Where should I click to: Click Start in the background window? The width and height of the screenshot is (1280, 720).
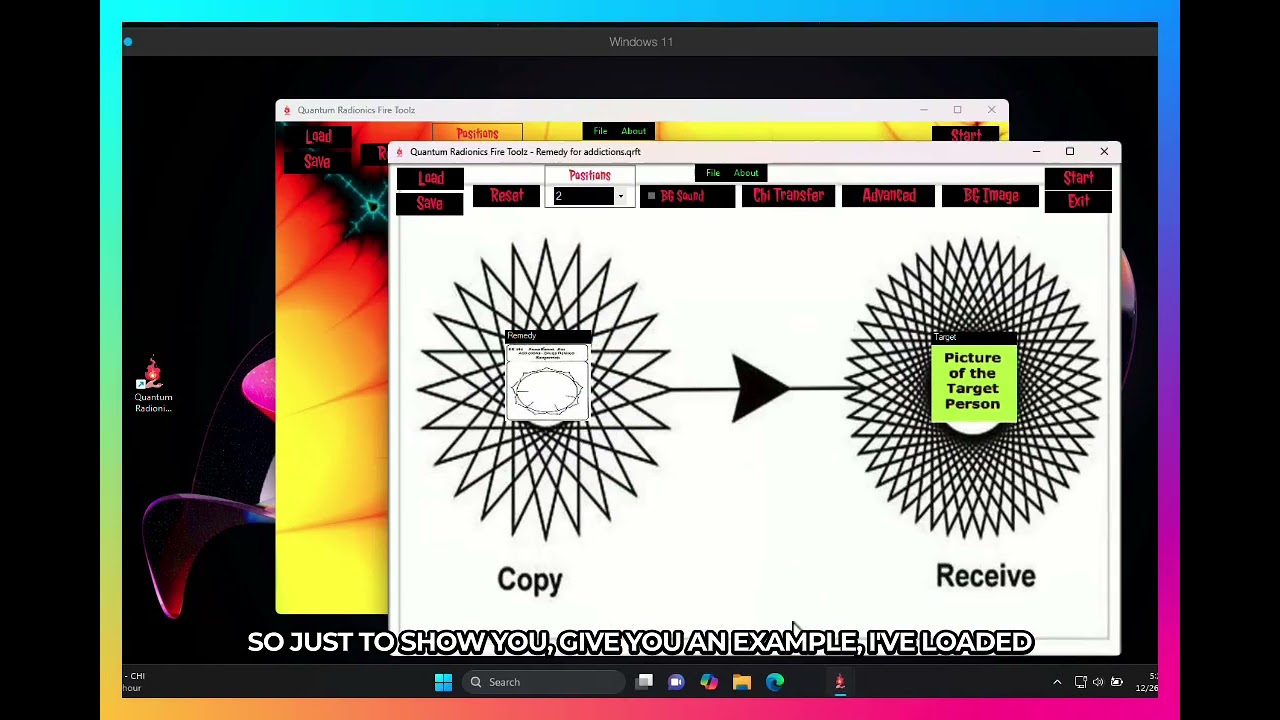click(x=965, y=135)
